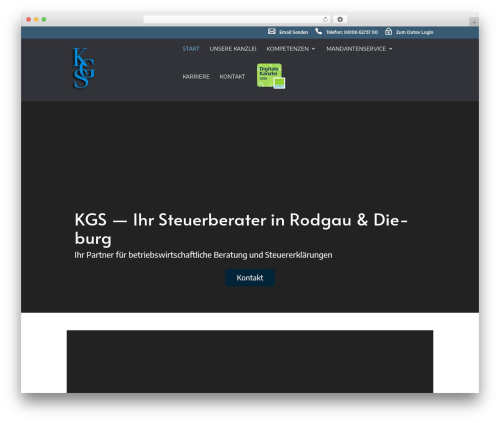Expand the KOMPETENZEN dropdown arrow
The width and height of the screenshot is (500, 423).
[x=313, y=49]
